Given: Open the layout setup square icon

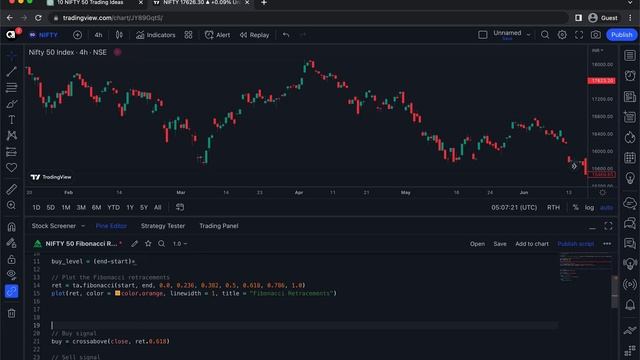Looking at the screenshot, I should (482, 35).
